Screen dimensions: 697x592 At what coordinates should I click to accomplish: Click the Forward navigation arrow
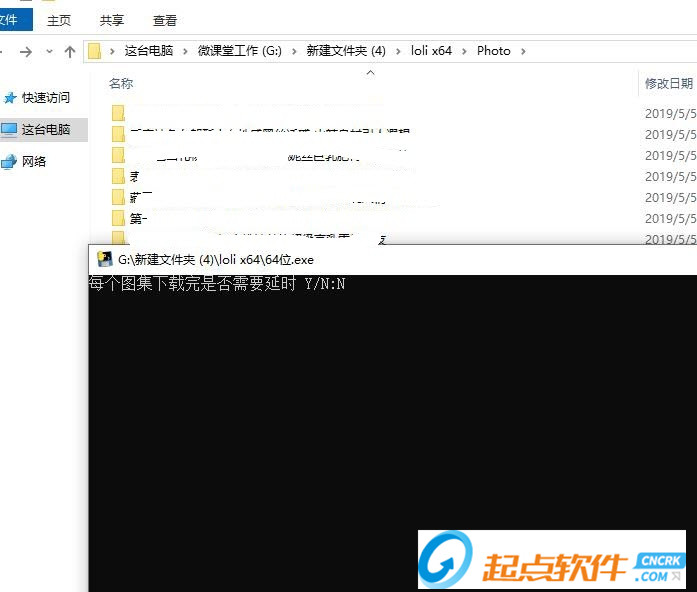[26, 52]
